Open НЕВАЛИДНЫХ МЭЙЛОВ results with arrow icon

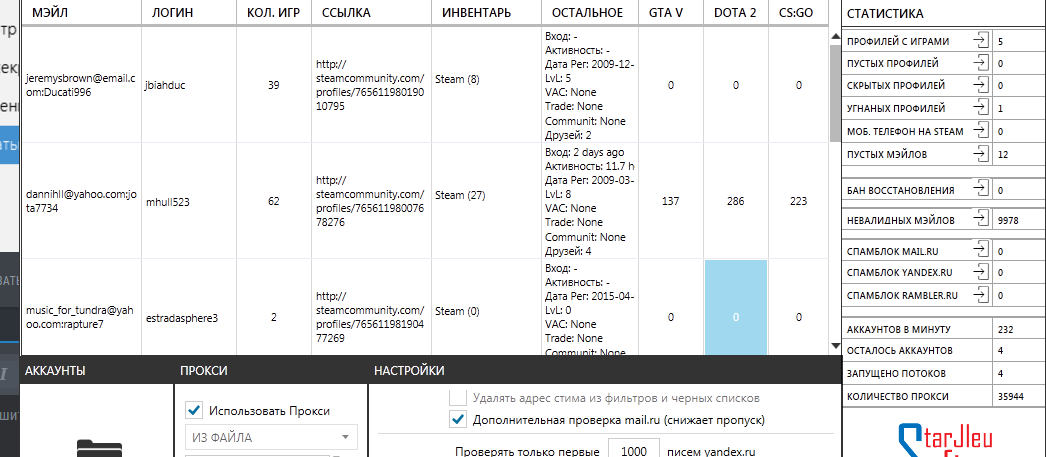tap(979, 219)
